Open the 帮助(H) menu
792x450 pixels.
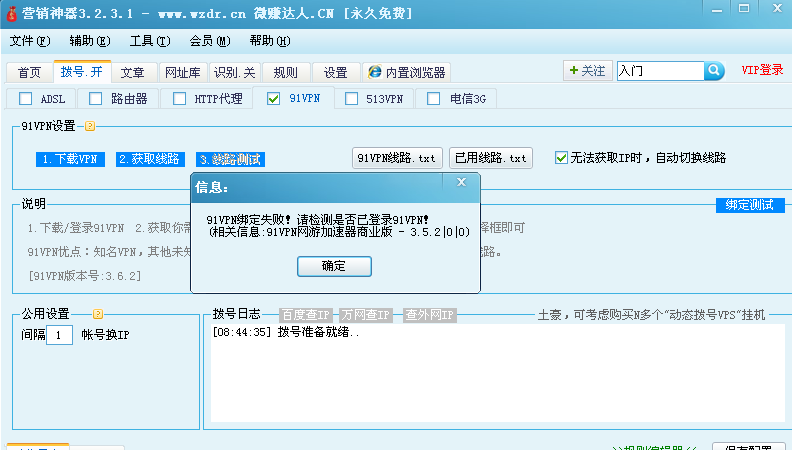point(270,41)
